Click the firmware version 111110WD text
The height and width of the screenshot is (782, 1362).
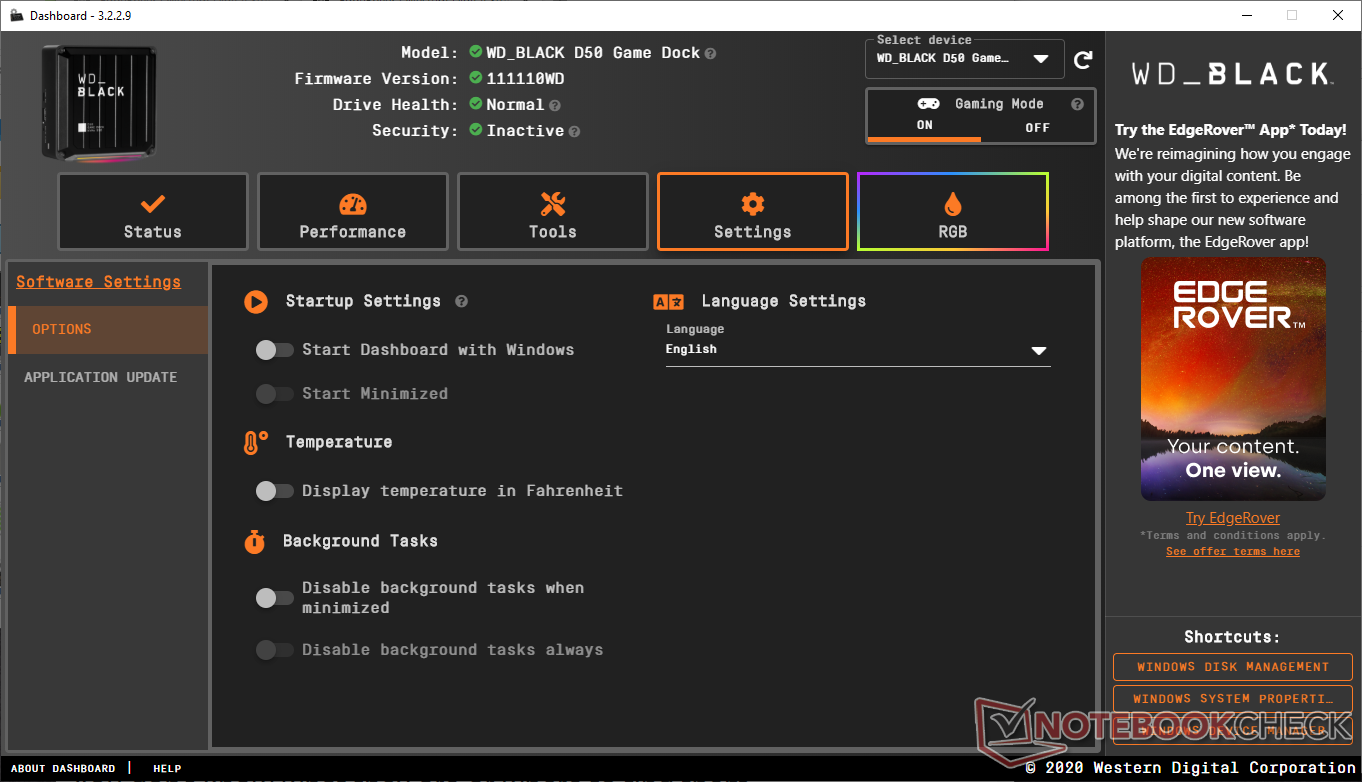tap(525, 79)
